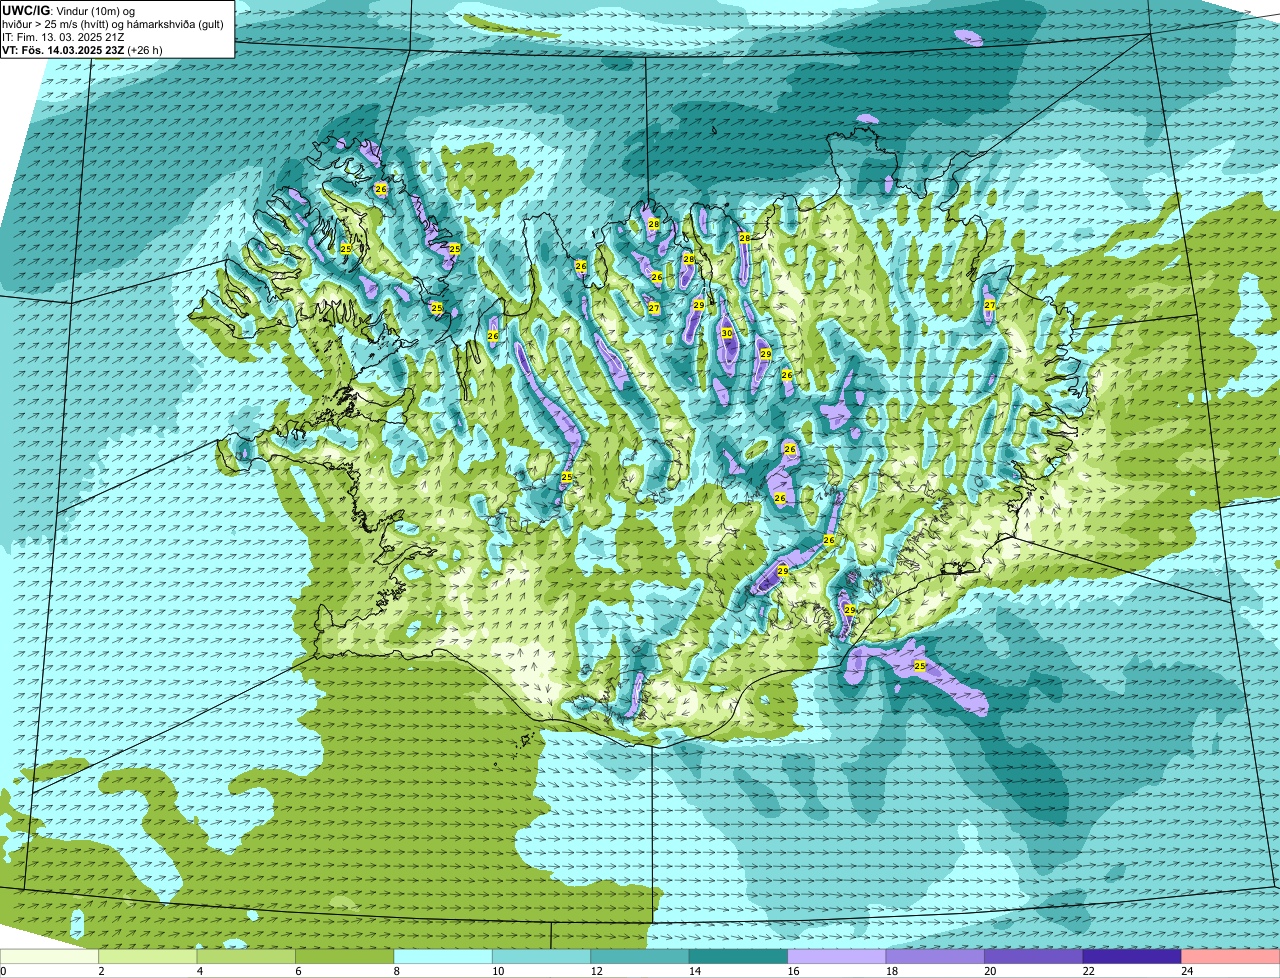Click the pink legend swatch above 24 m/s
The image size is (1280, 978).
[x=1230, y=957]
